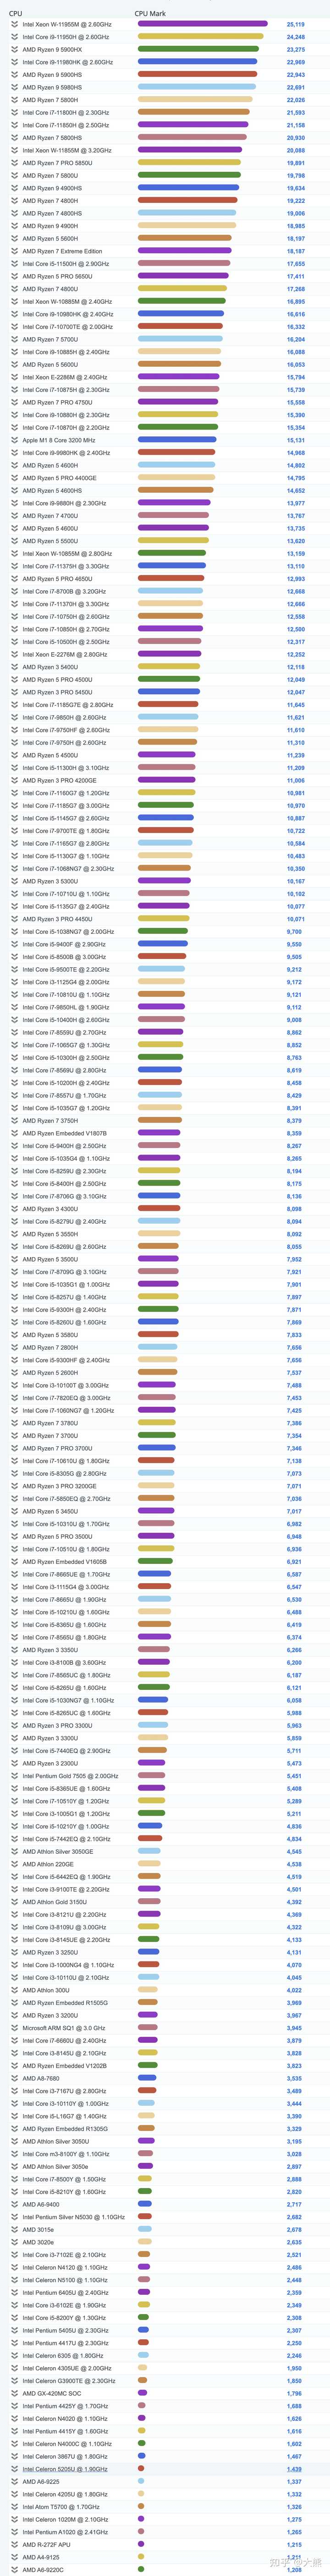Screen dimensions: 330x2576
Task: Expand the Intel Core i7-10750H chevron
Action: coord(14,616)
